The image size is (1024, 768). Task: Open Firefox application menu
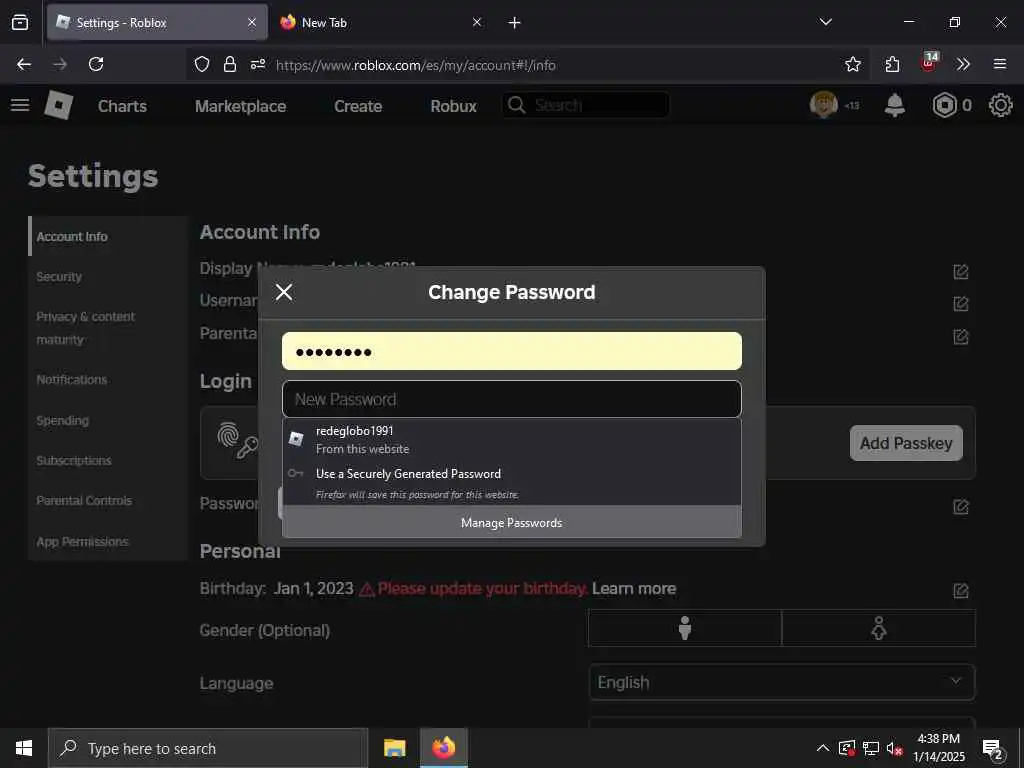click(999, 64)
